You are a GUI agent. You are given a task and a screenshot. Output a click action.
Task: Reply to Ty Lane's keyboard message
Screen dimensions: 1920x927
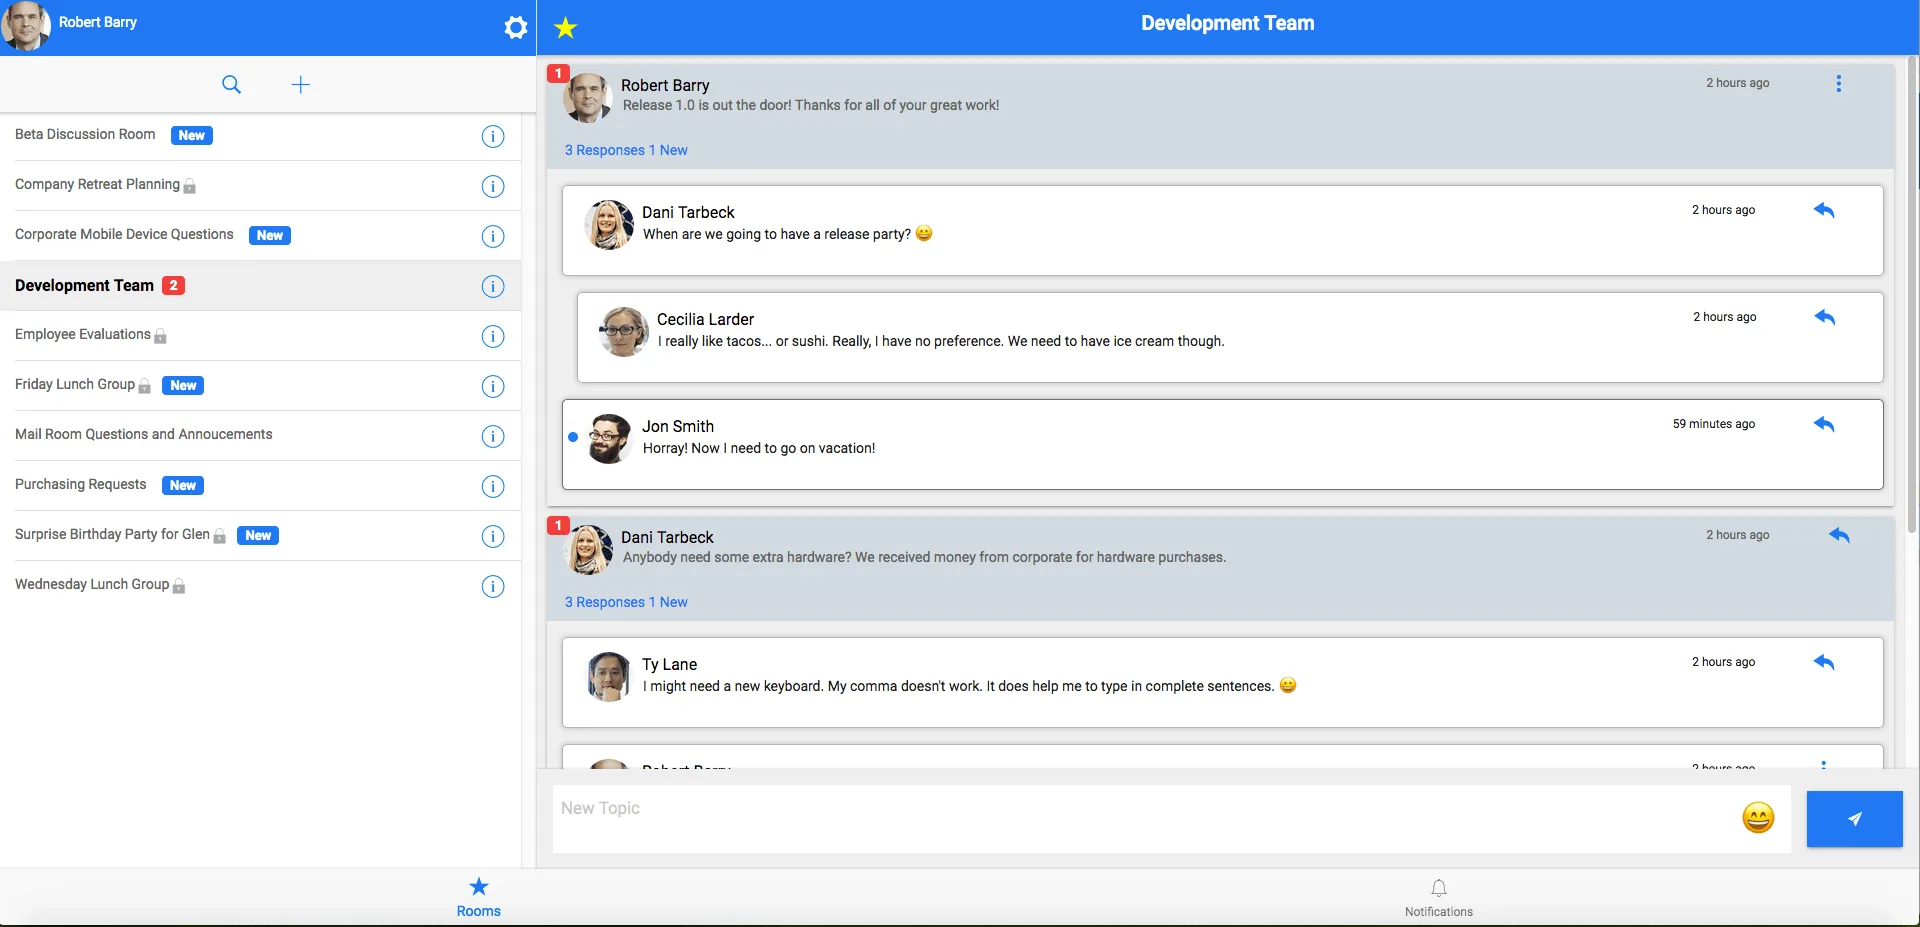click(x=1824, y=662)
